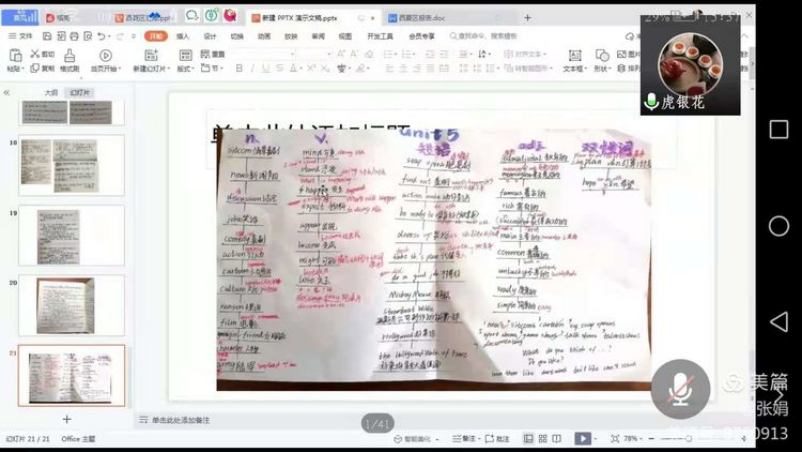Toggle the muted microphone button
The height and width of the screenshot is (452, 803).
[680, 388]
